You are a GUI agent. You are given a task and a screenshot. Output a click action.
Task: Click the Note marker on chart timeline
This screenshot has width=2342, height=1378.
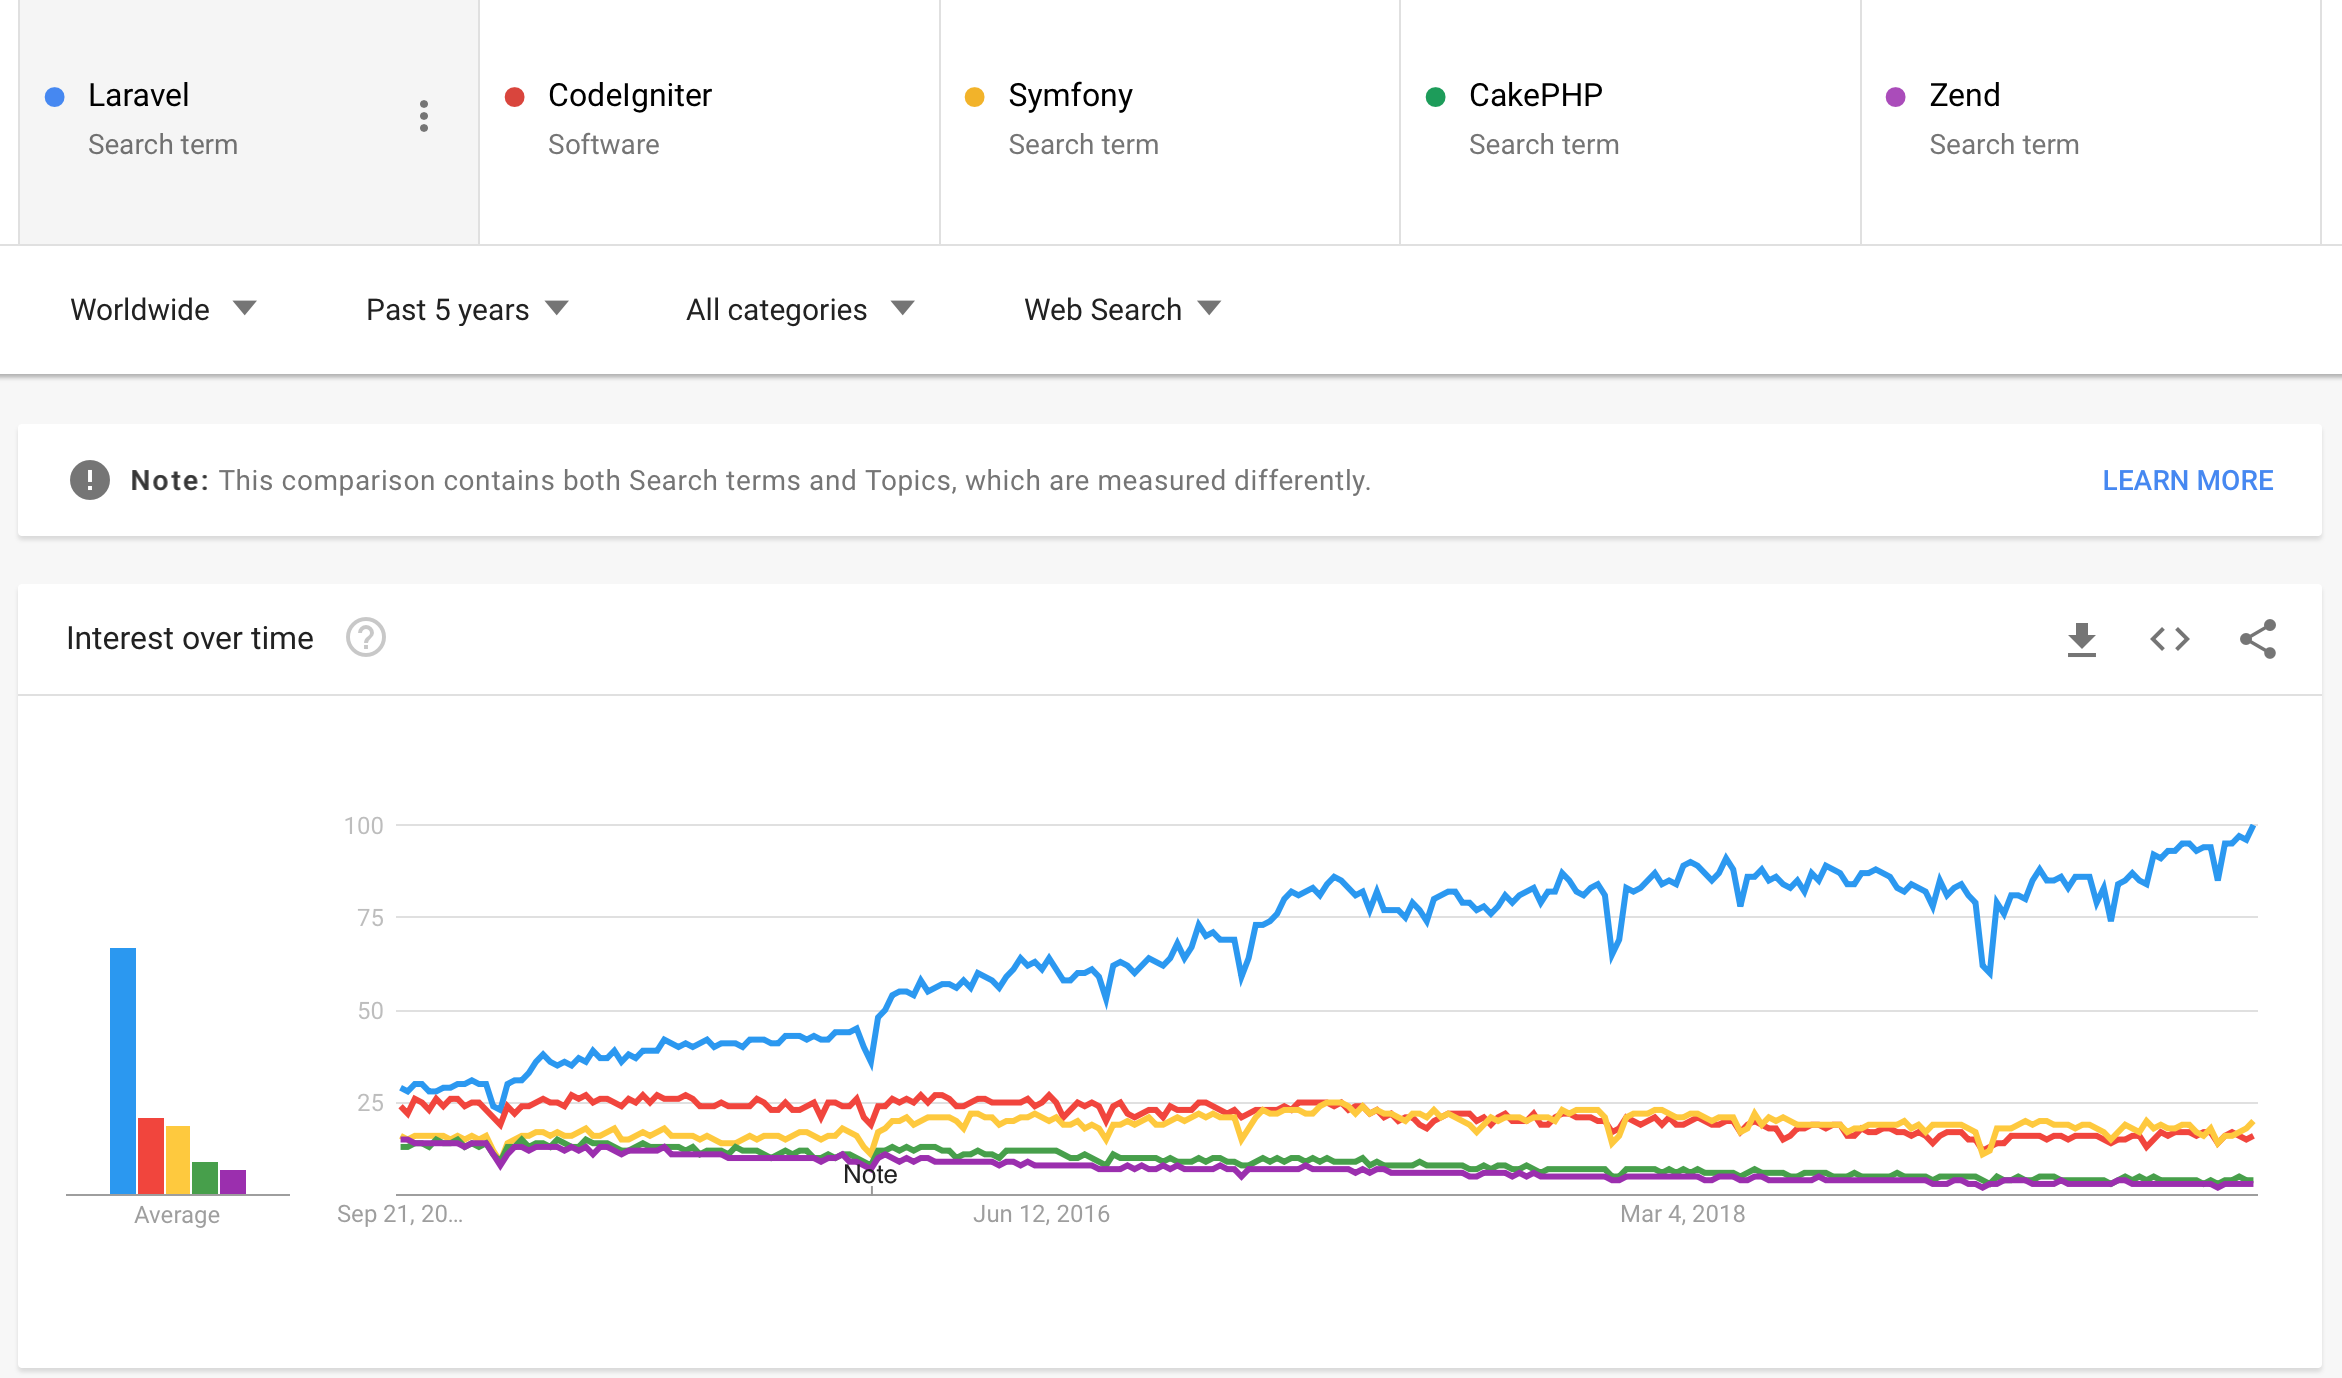click(870, 1175)
